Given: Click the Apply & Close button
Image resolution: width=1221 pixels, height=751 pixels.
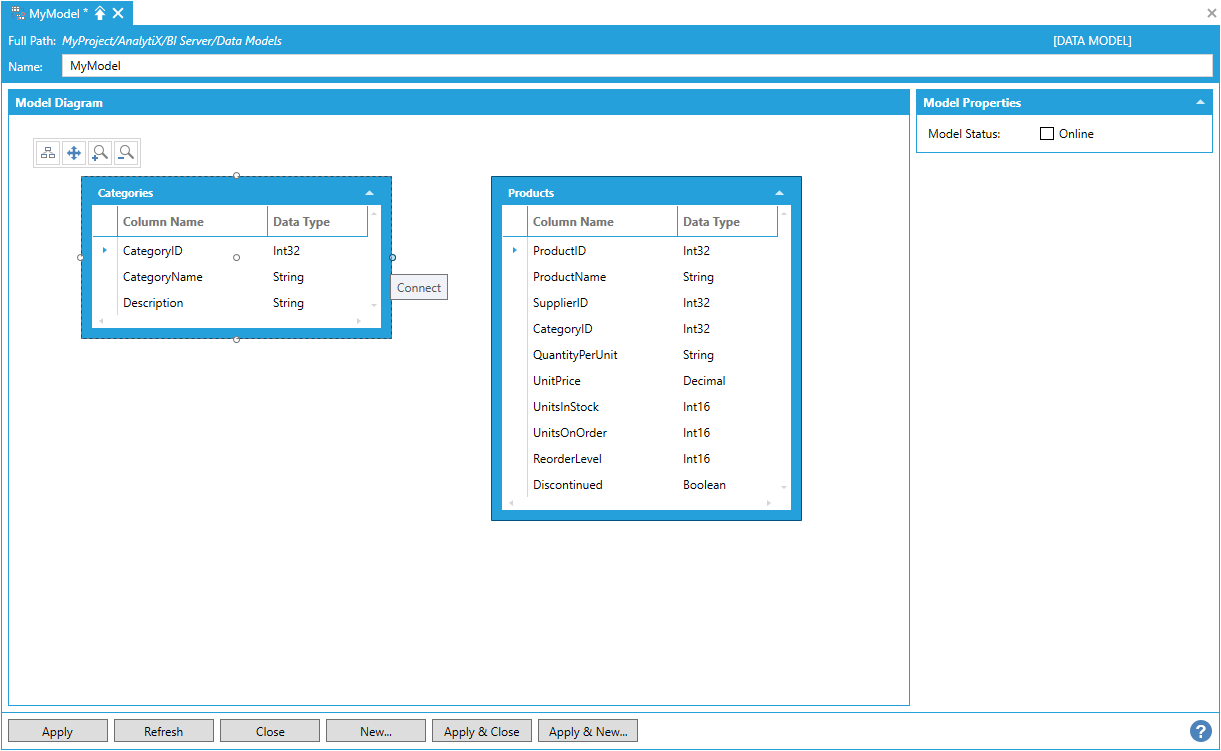Looking at the screenshot, I should point(482,732).
